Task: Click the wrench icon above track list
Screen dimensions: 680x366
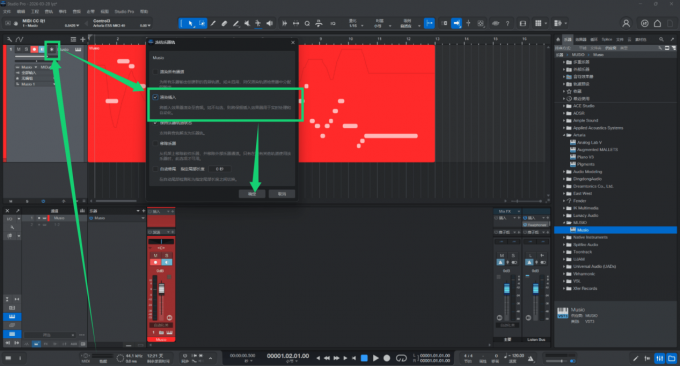Action: (9, 39)
